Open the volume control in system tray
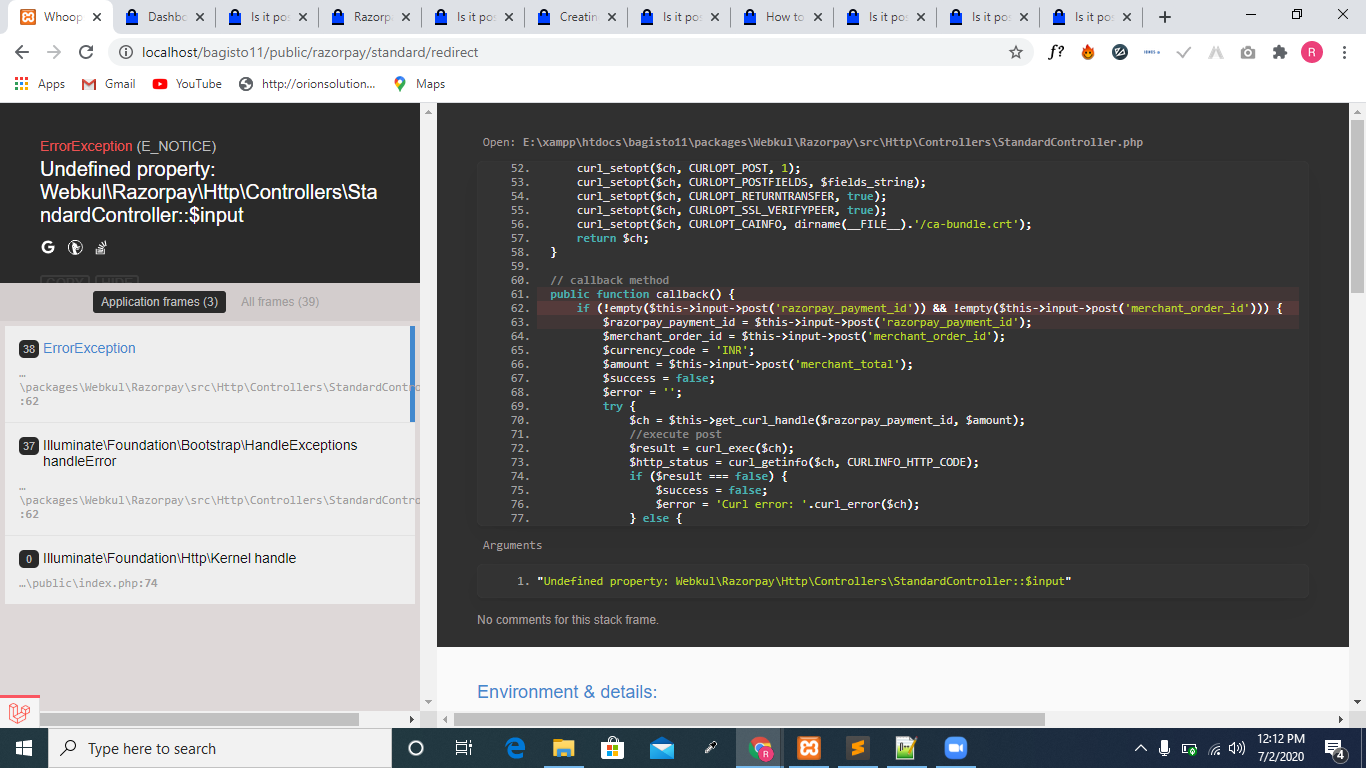1366x768 pixels. [1237, 748]
